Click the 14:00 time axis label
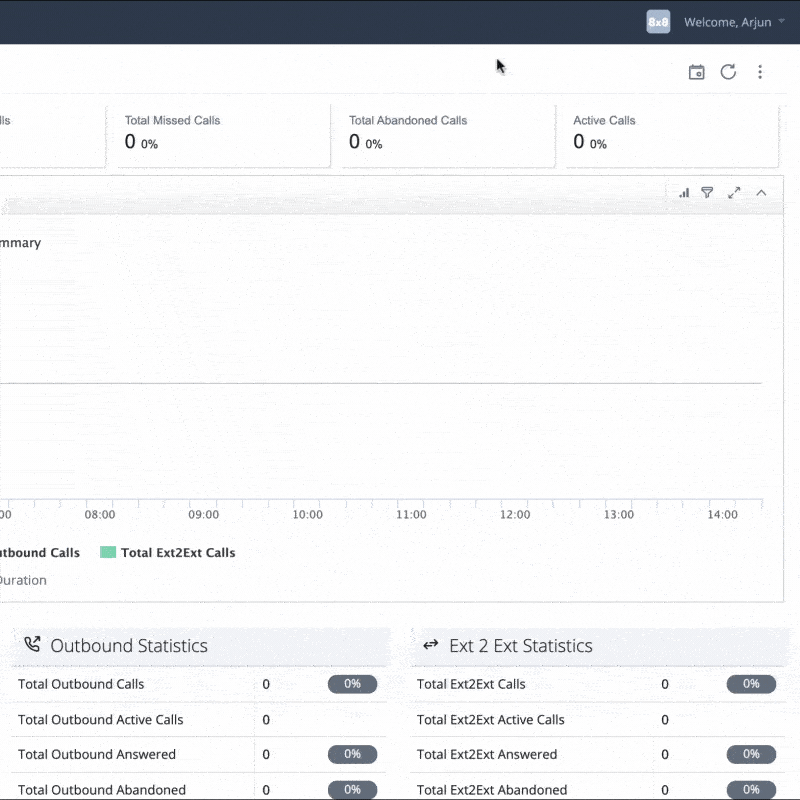The width and height of the screenshot is (800, 800). click(x=722, y=514)
